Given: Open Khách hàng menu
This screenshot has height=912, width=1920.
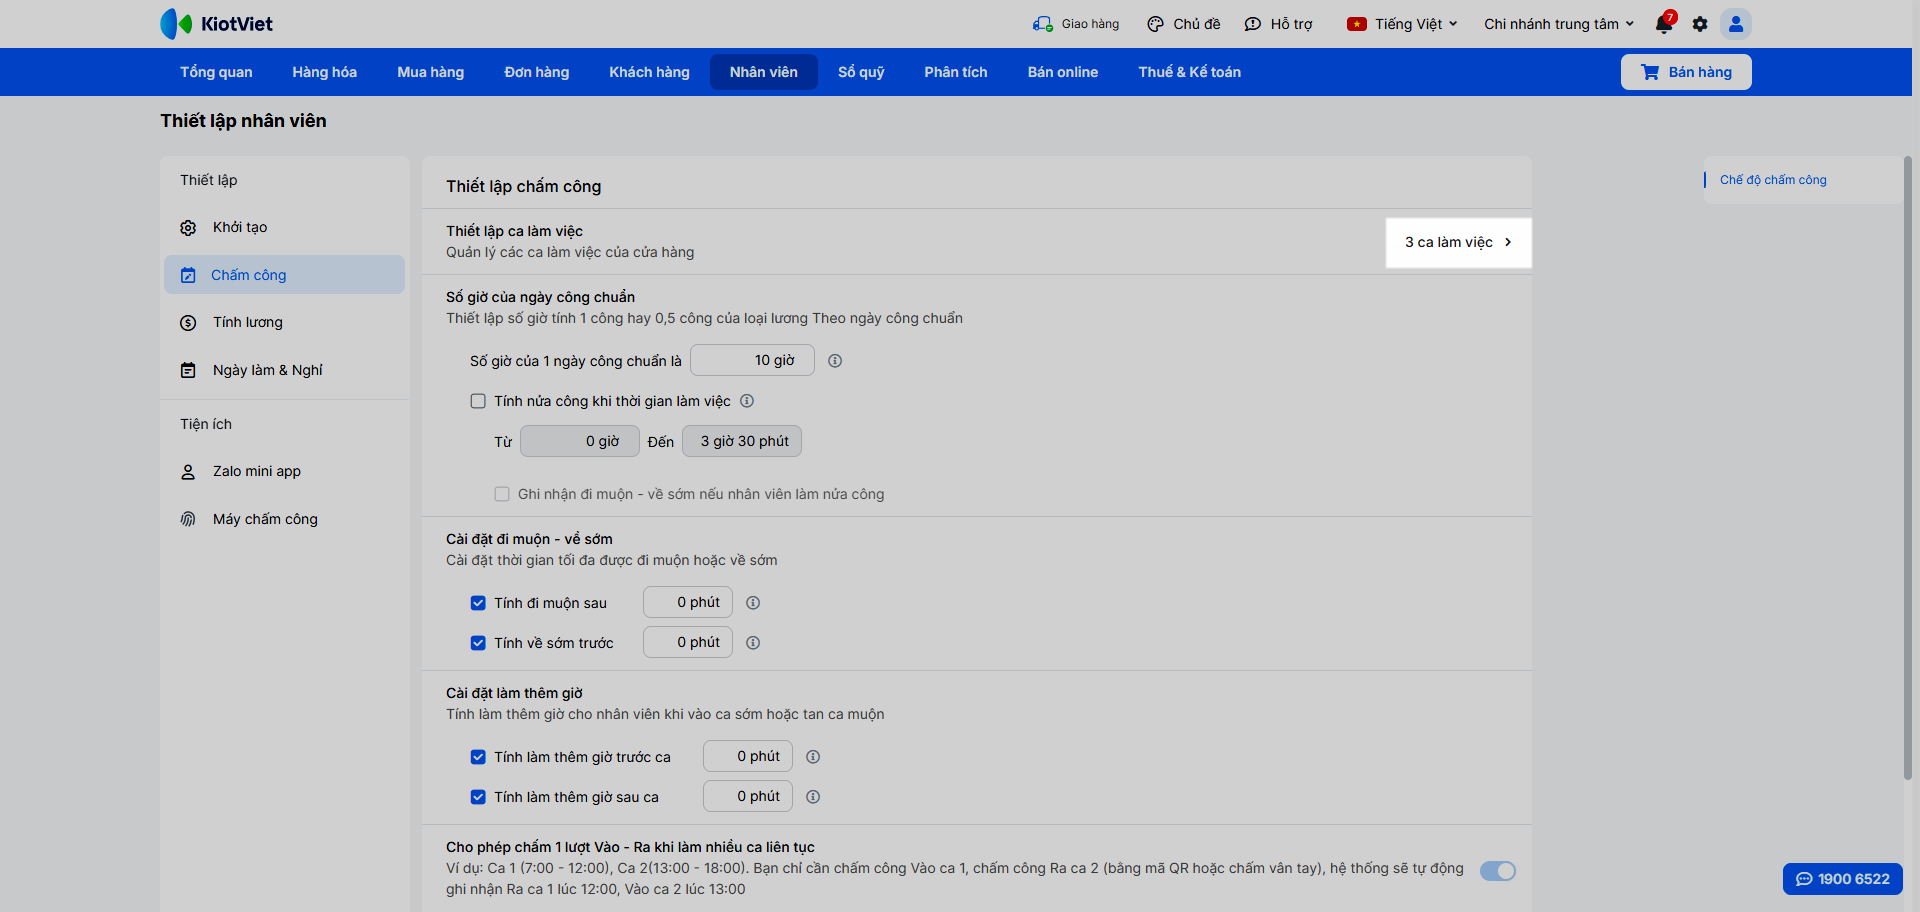Looking at the screenshot, I should click(x=649, y=72).
